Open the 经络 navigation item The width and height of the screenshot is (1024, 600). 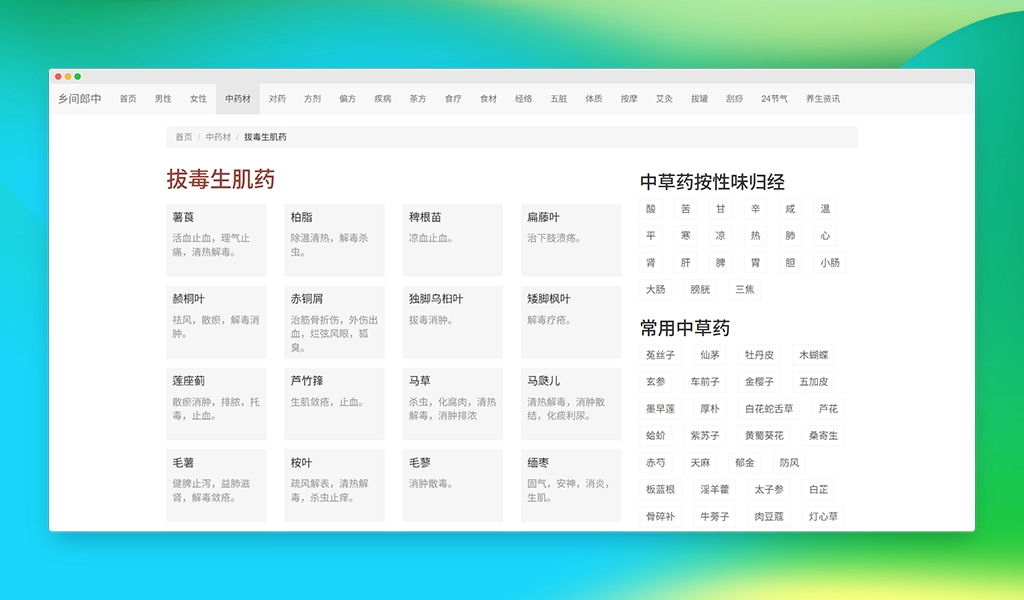(x=524, y=99)
